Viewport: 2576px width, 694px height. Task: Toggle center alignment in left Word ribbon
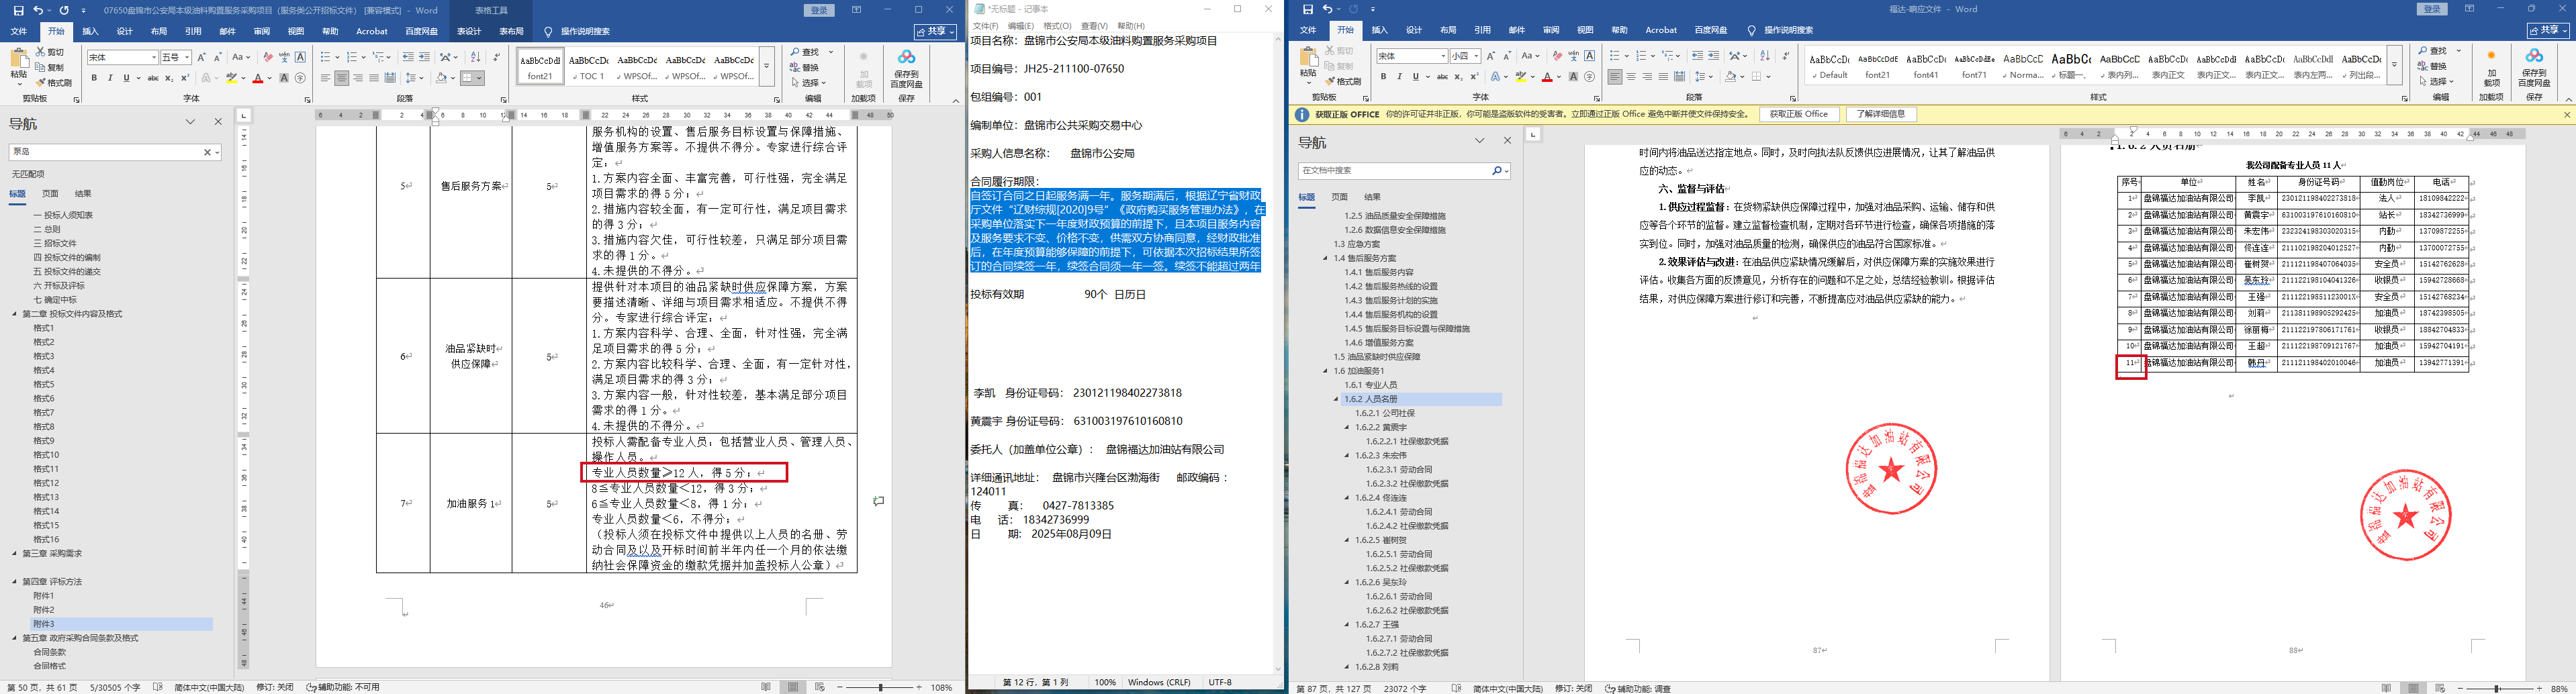coord(342,78)
